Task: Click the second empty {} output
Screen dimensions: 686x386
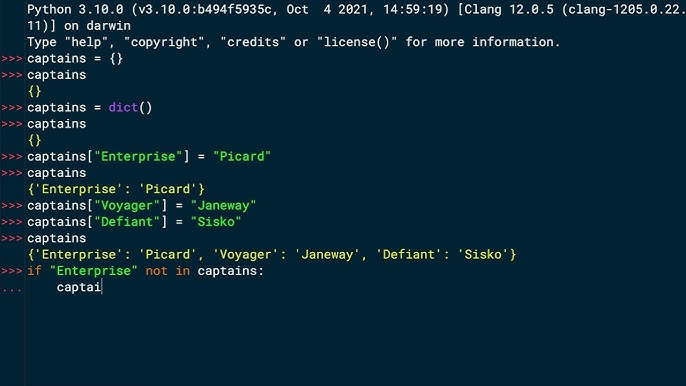Action: tap(34, 140)
